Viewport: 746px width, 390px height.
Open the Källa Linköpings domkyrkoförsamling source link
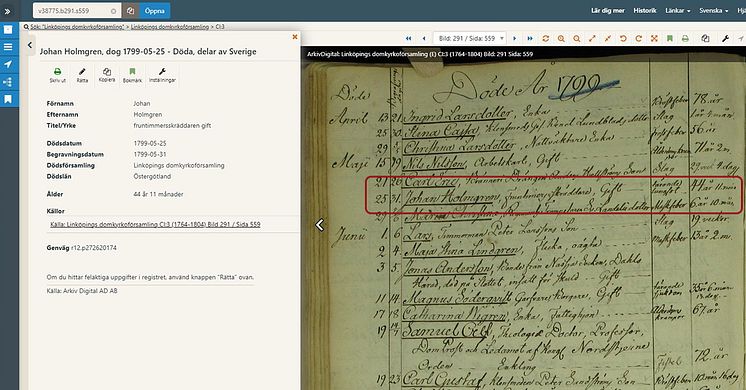click(155, 224)
